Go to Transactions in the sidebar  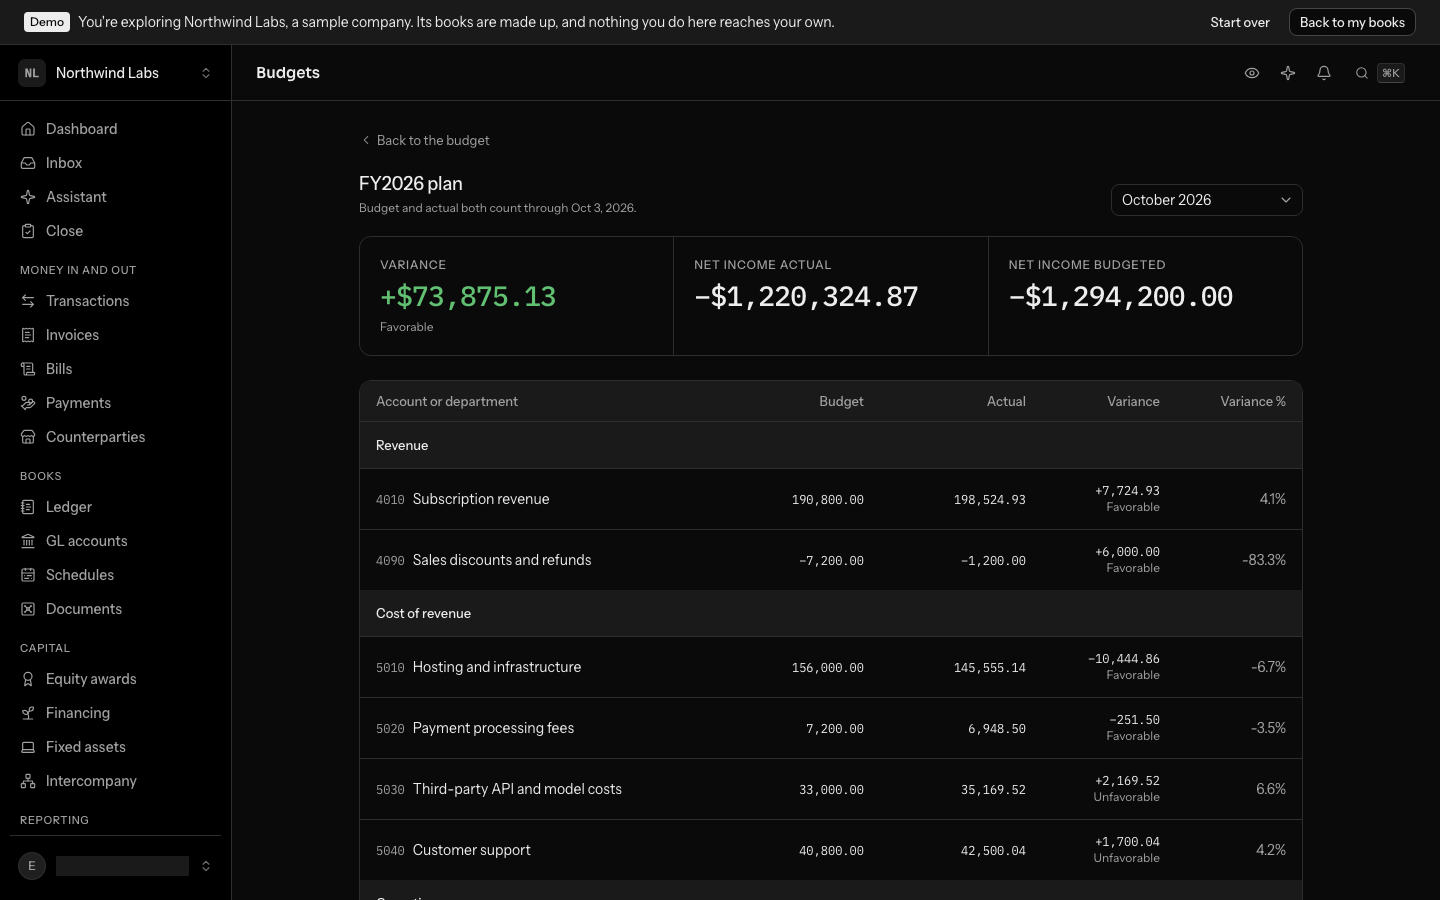coord(116,301)
